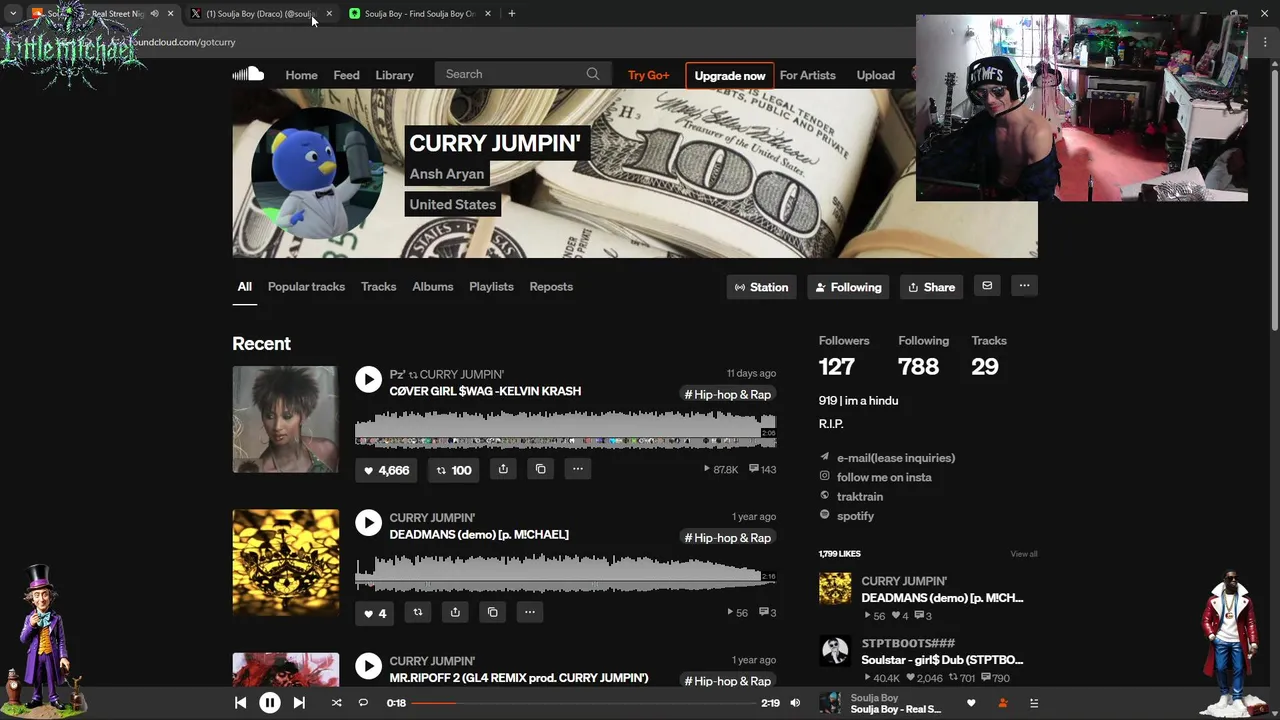Play MR.RIPOFF 2 GL4 REMIX track

pos(368,665)
